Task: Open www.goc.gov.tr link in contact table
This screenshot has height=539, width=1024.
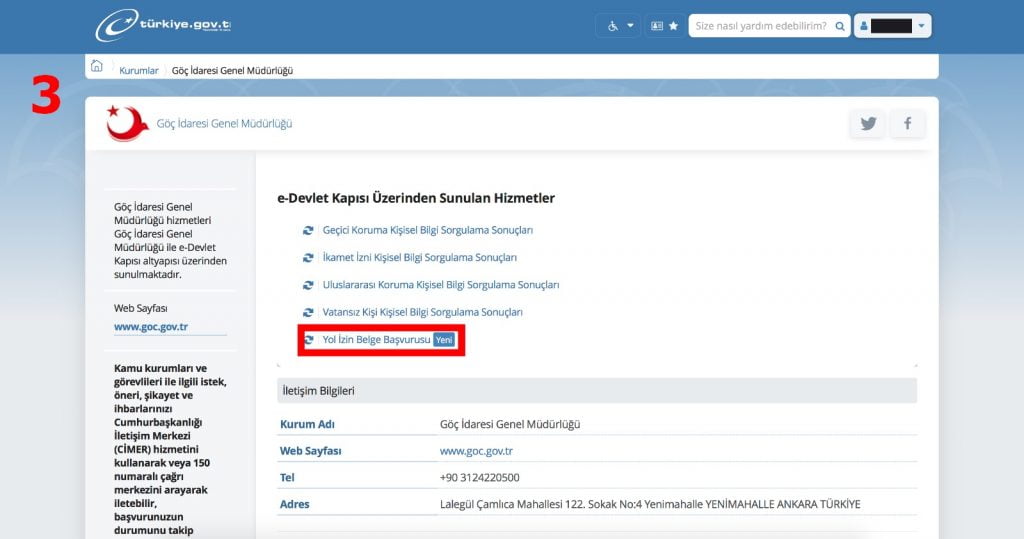Action: click(476, 451)
